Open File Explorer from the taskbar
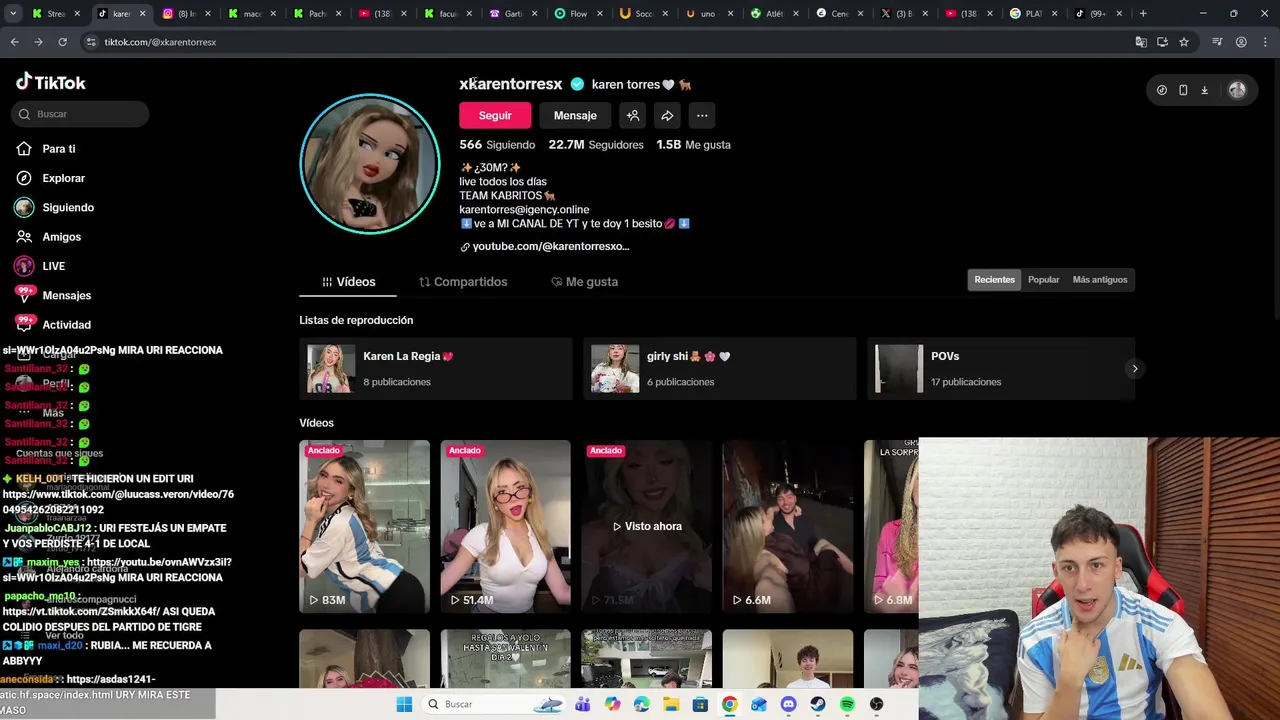 pos(671,704)
